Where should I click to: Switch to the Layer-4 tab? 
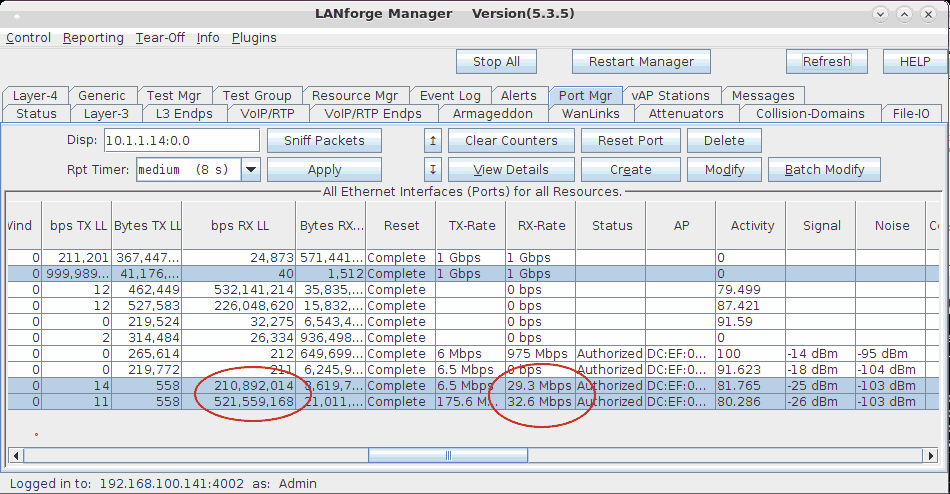coord(35,96)
